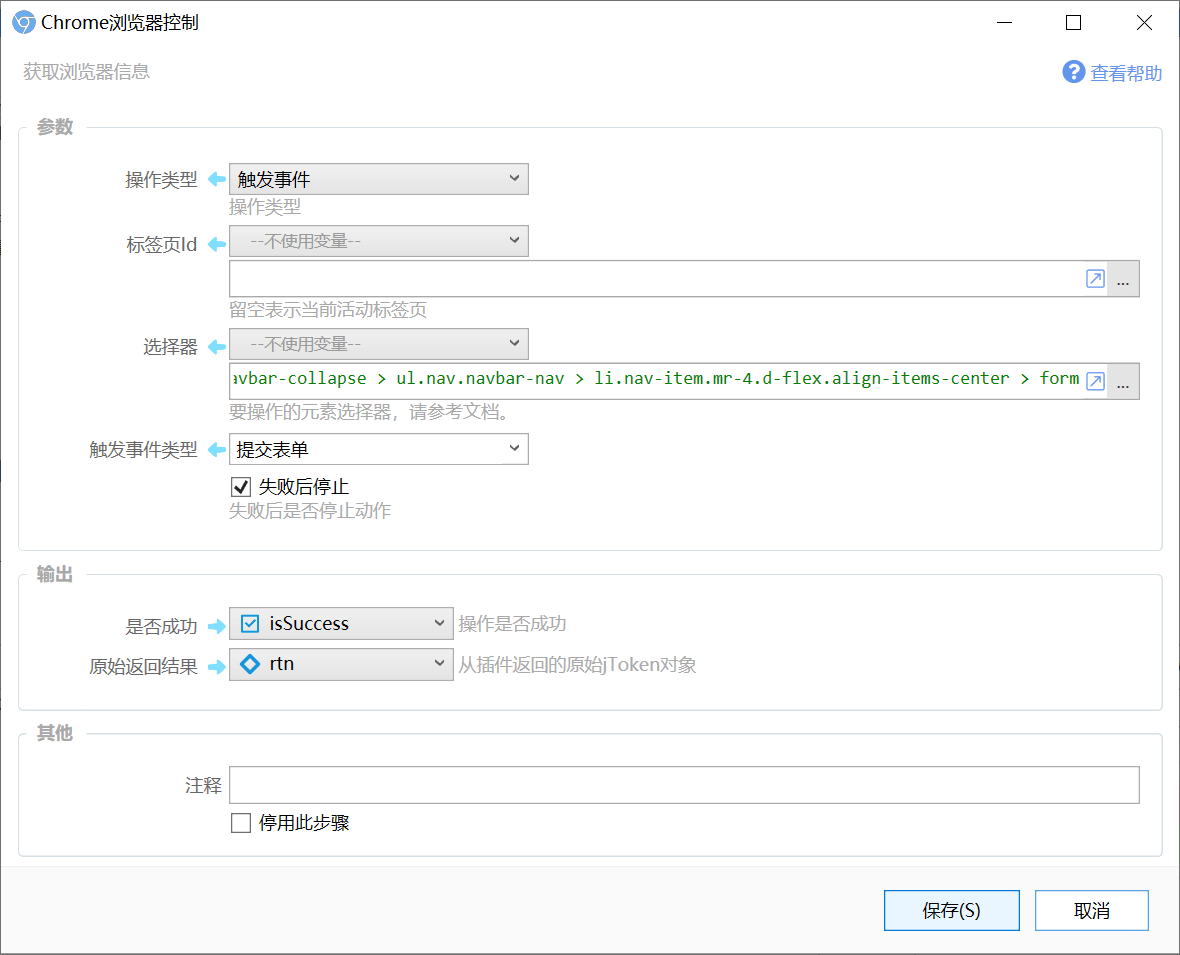Uncheck the 失败后停止 checkbox
This screenshot has width=1180, height=955.
point(241,487)
